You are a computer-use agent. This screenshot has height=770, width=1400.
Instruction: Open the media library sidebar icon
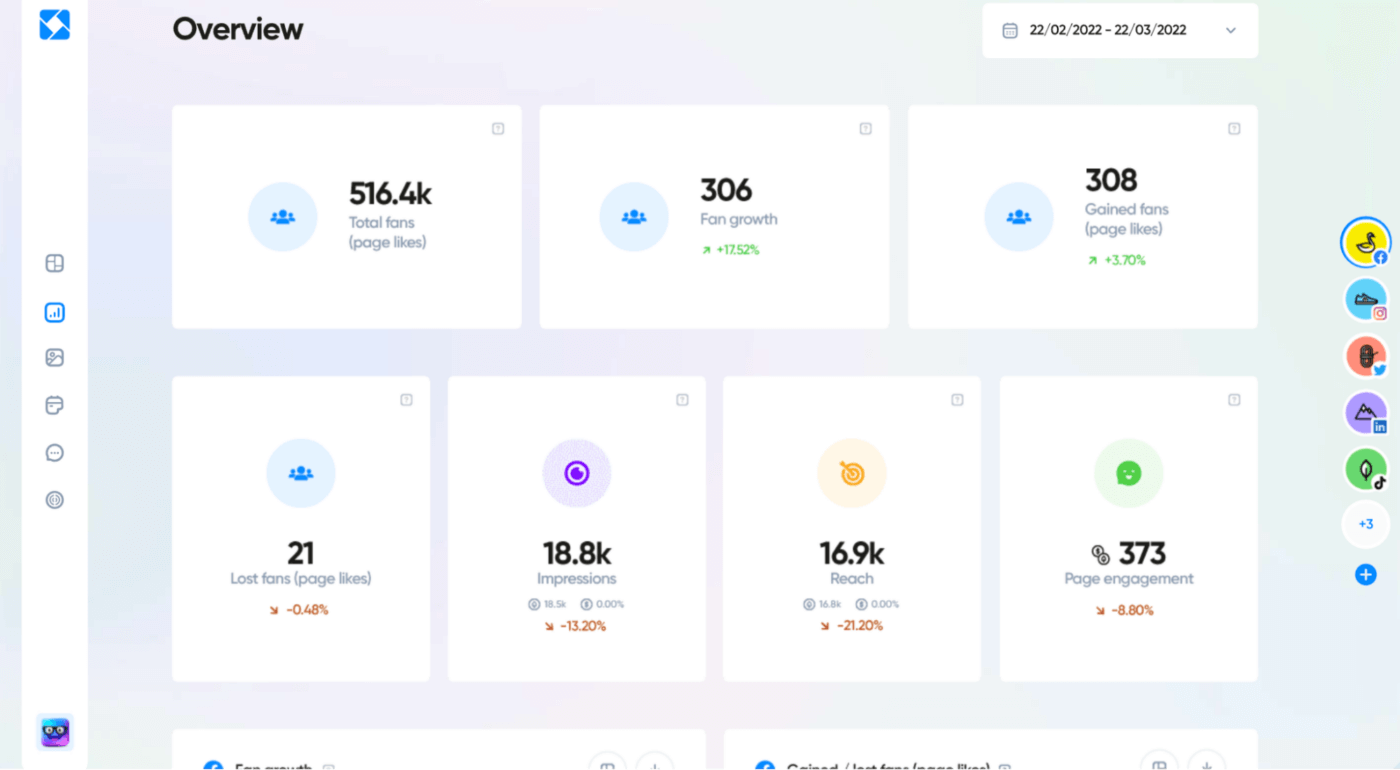(55, 357)
